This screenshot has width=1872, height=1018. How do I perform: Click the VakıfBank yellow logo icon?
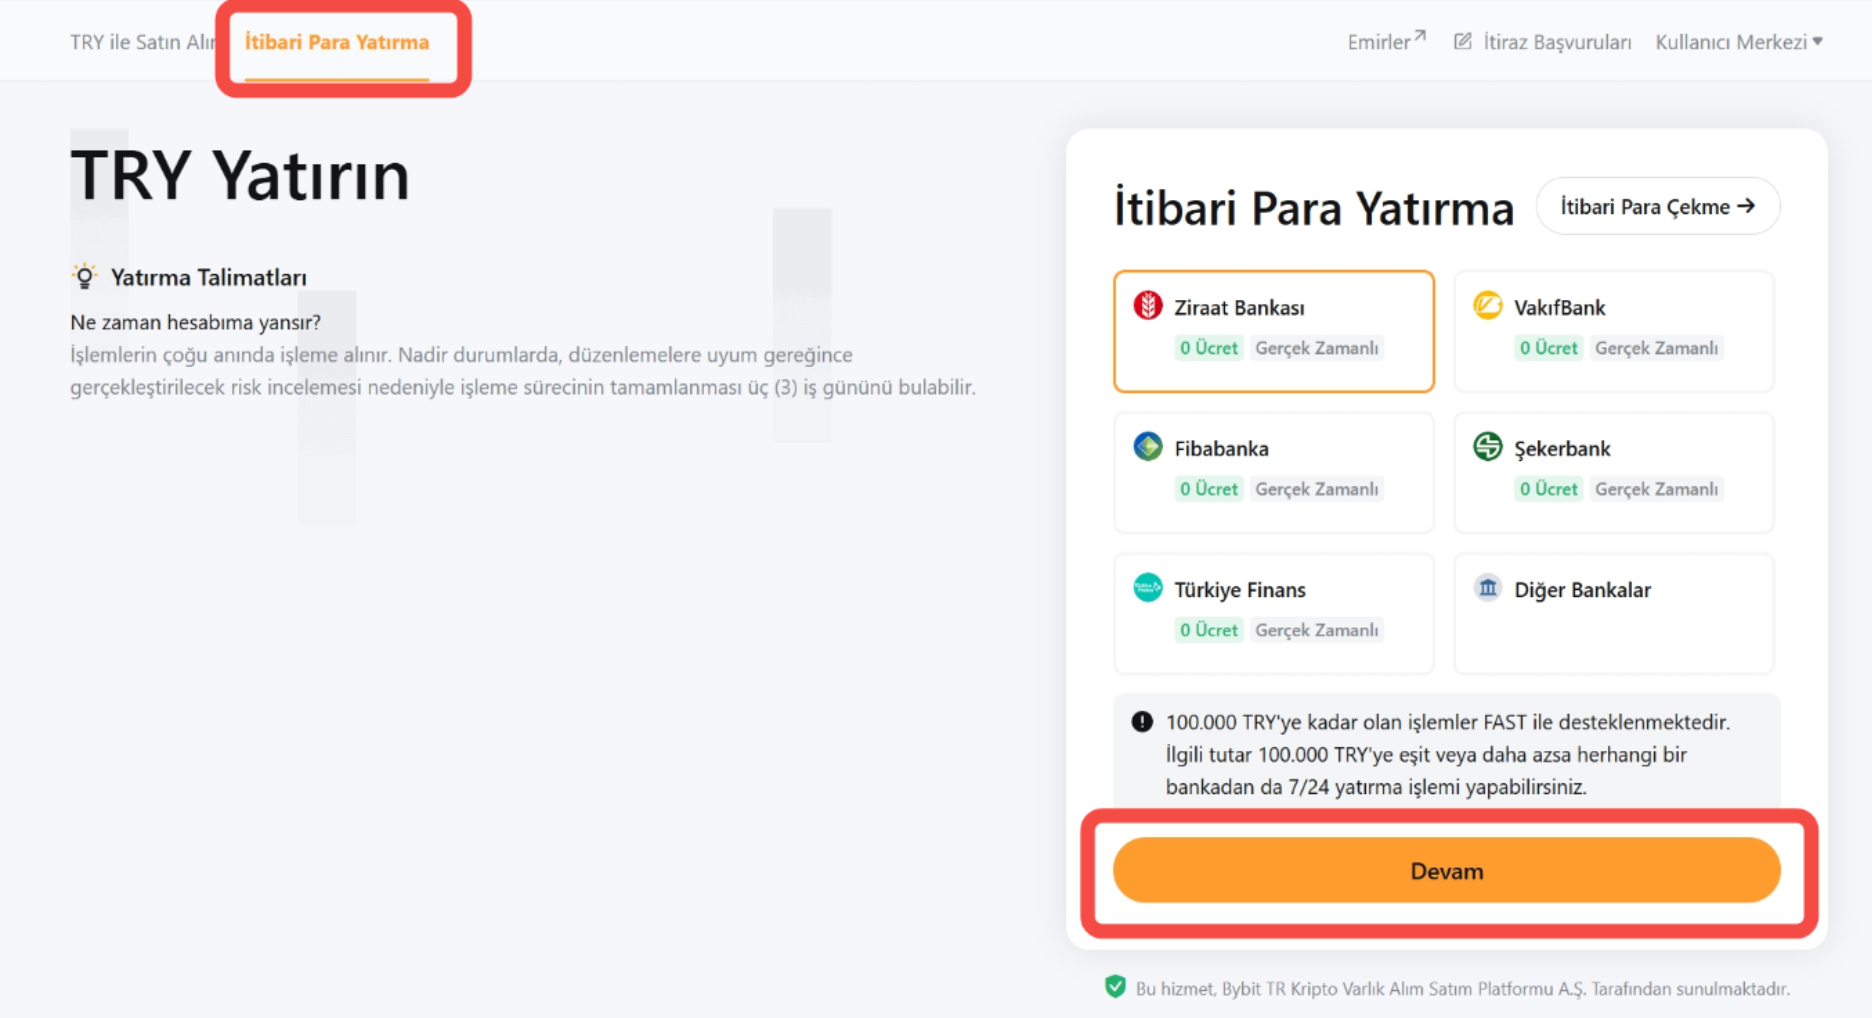(x=1487, y=305)
